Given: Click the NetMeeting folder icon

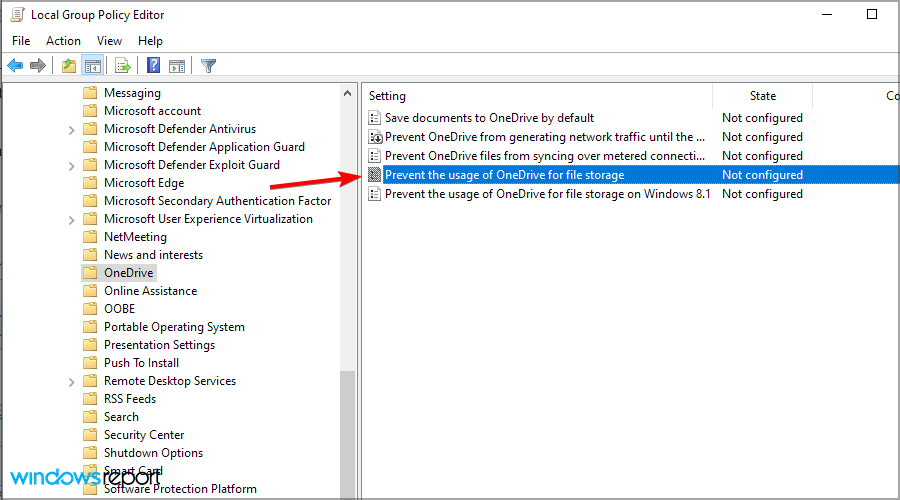Looking at the screenshot, I should click(90, 237).
